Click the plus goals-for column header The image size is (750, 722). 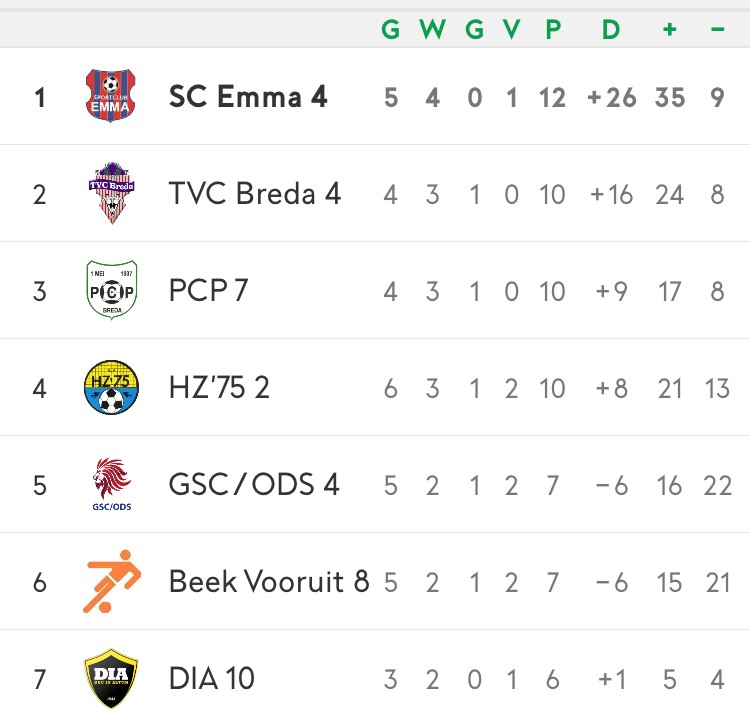[x=670, y=29]
